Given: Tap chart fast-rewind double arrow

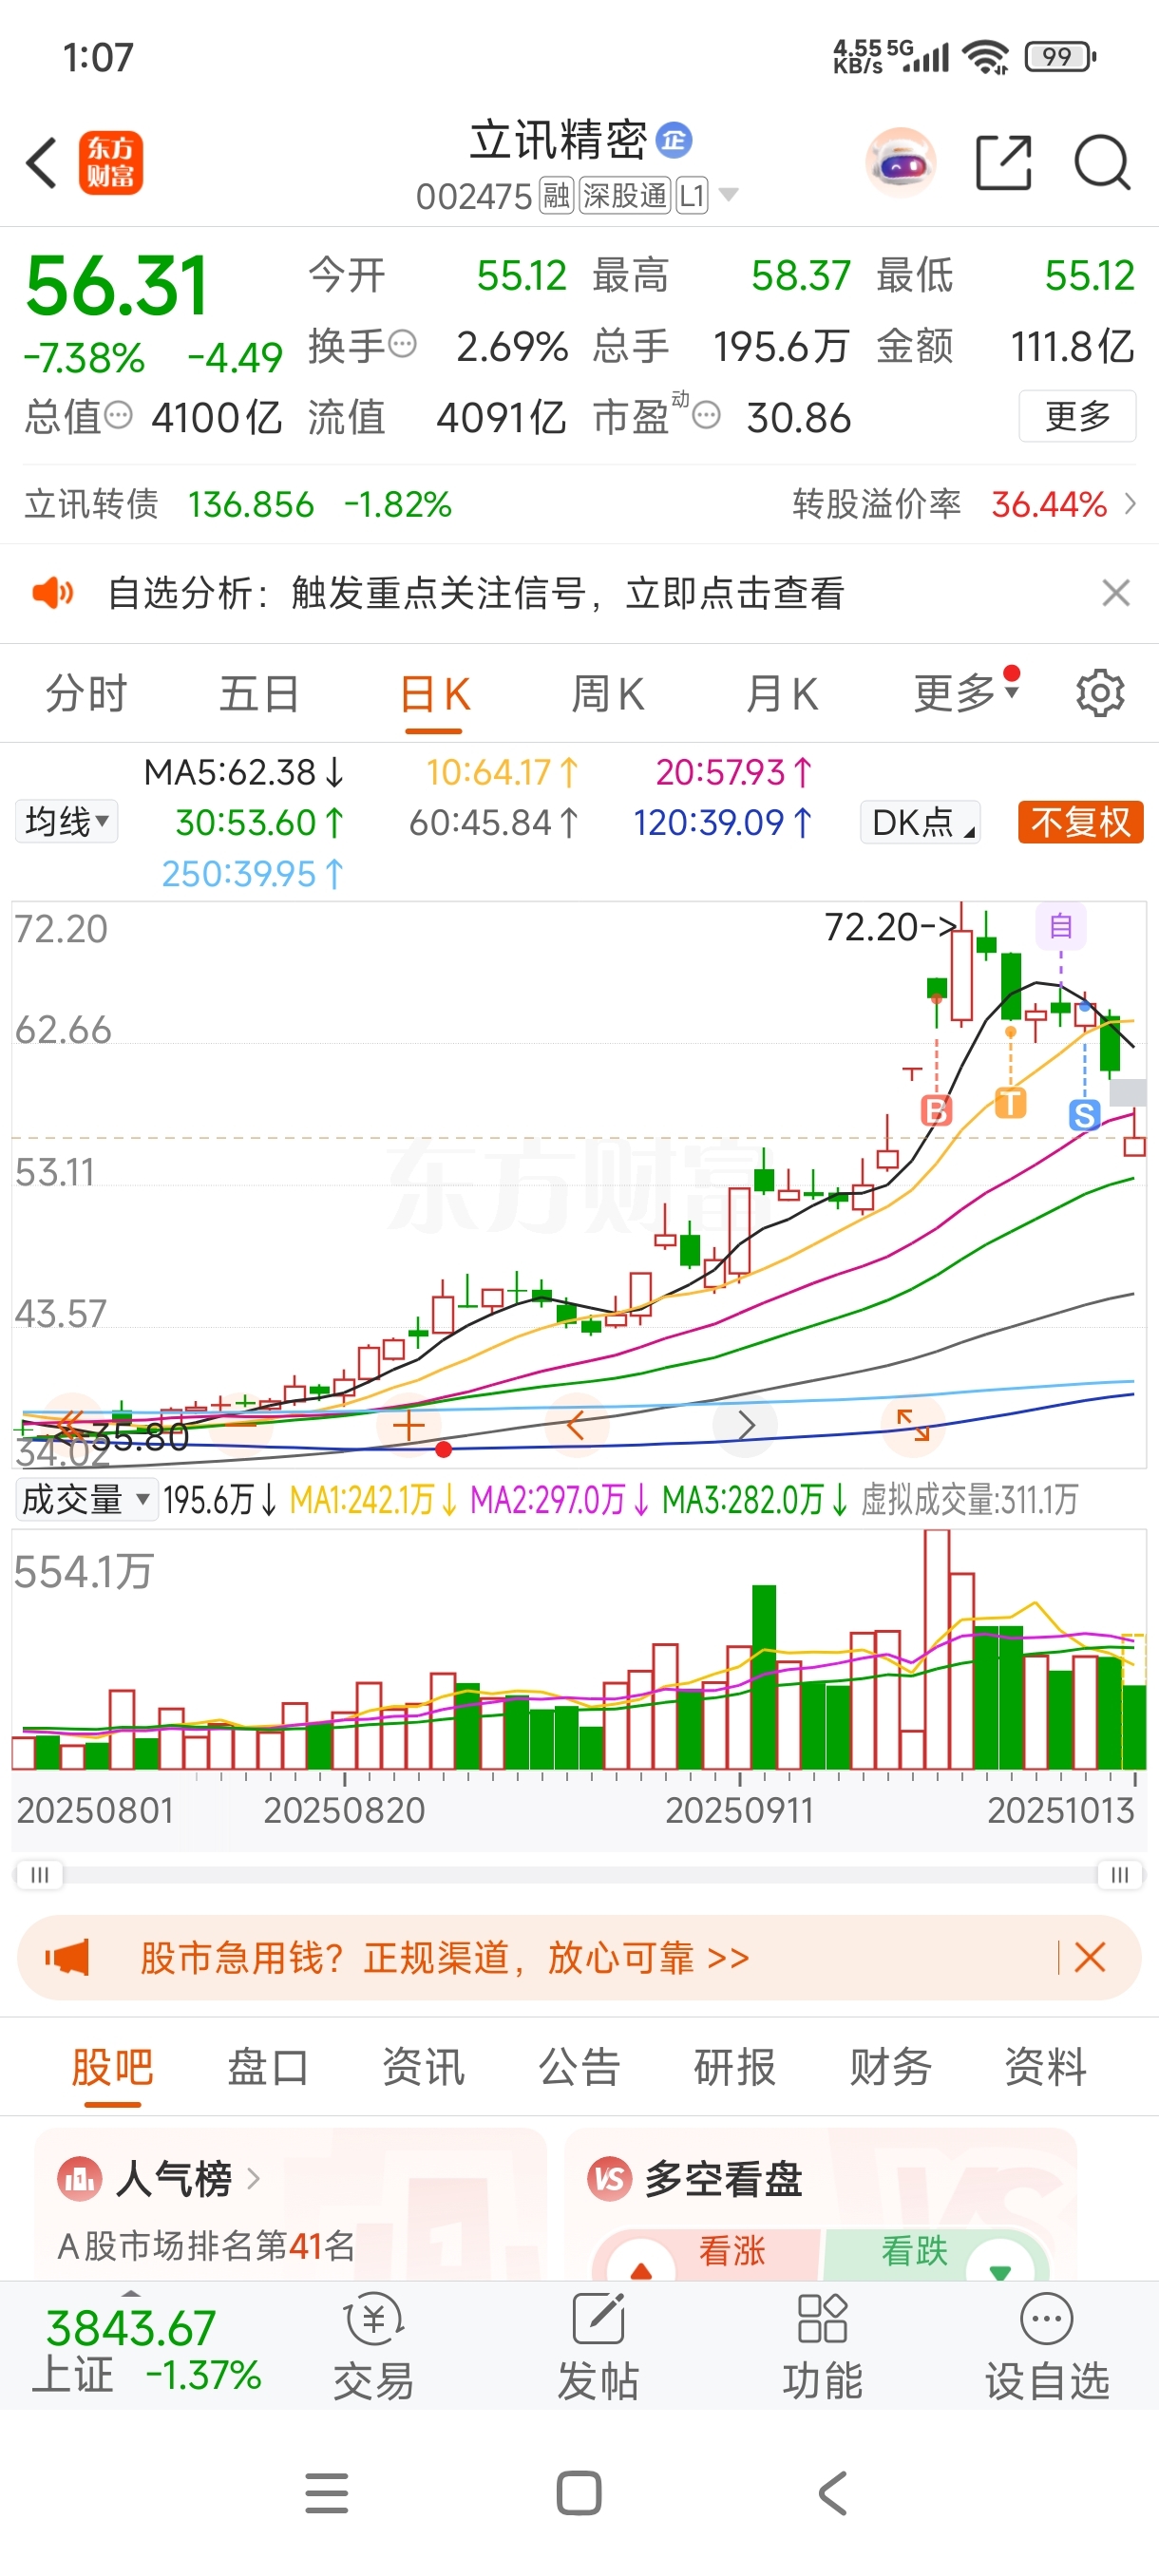Looking at the screenshot, I should pyautogui.click(x=72, y=1424).
